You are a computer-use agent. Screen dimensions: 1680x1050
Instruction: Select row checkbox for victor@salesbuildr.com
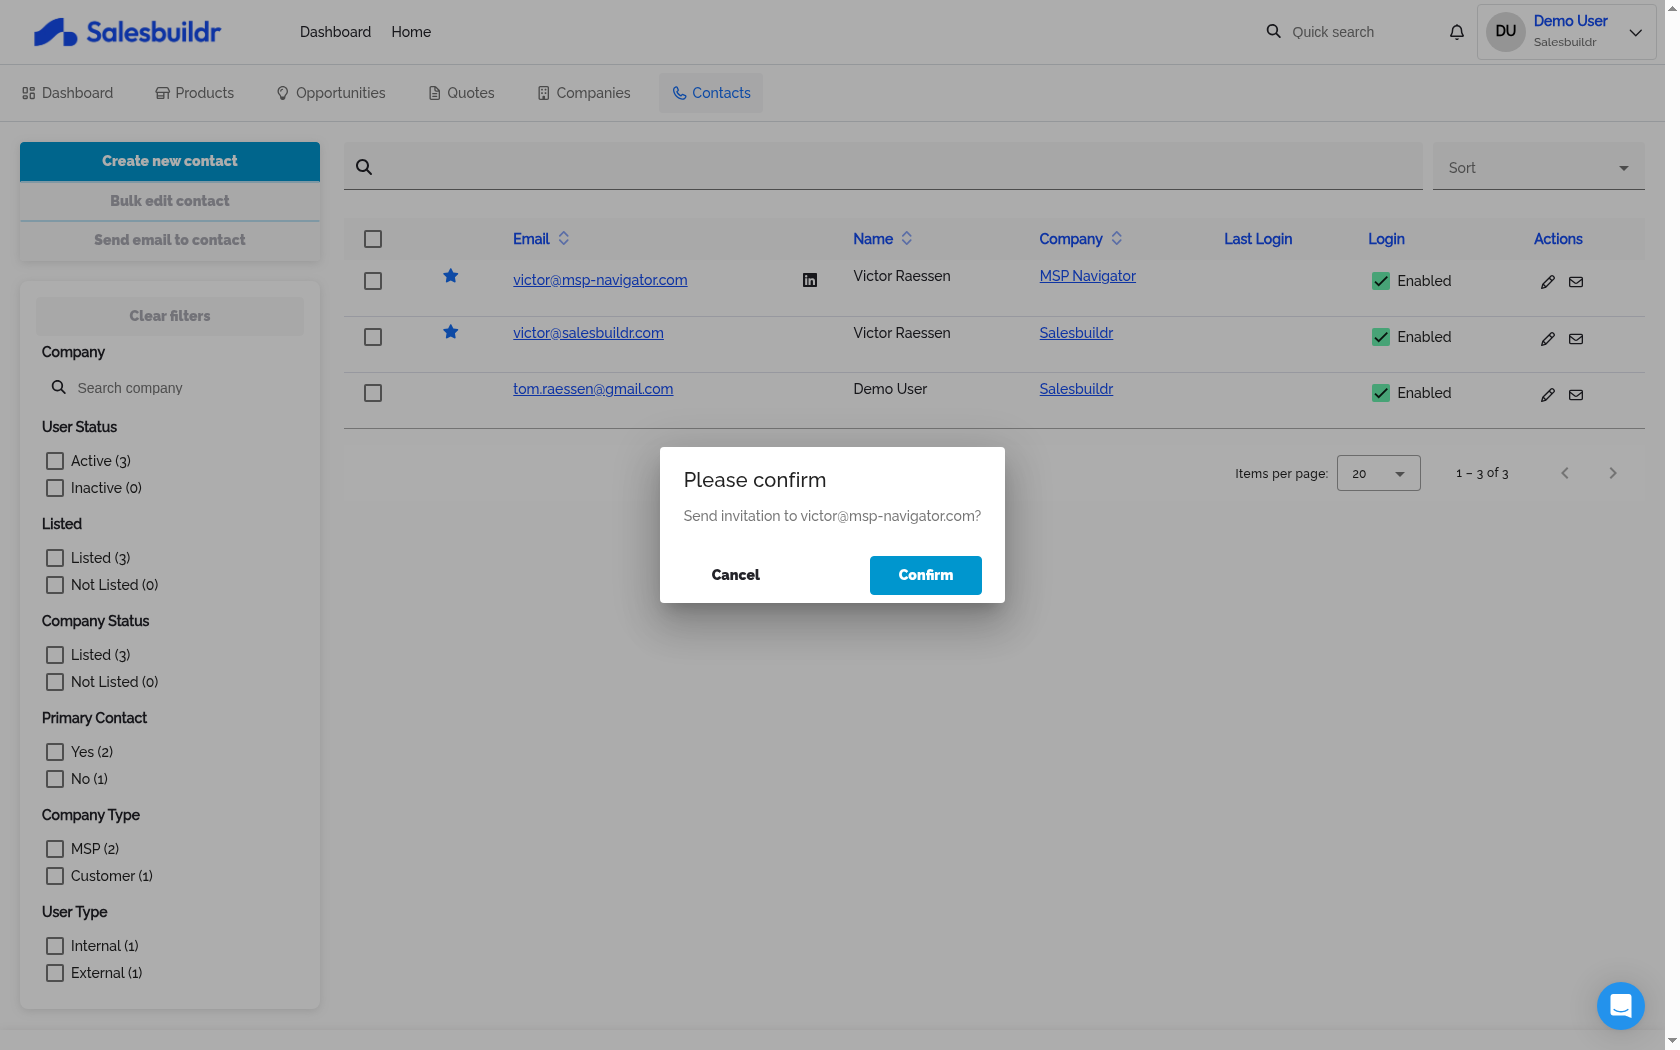(x=373, y=337)
